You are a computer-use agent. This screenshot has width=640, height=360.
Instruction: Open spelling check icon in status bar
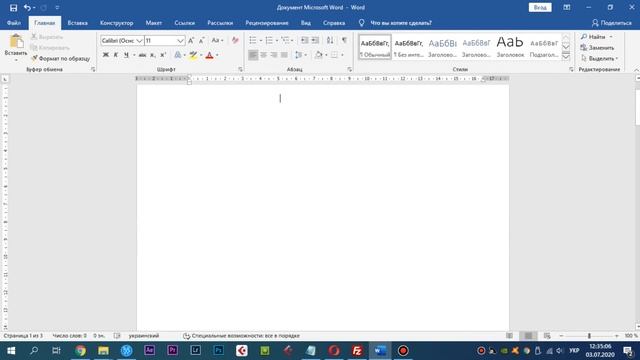(x=117, y=336)
